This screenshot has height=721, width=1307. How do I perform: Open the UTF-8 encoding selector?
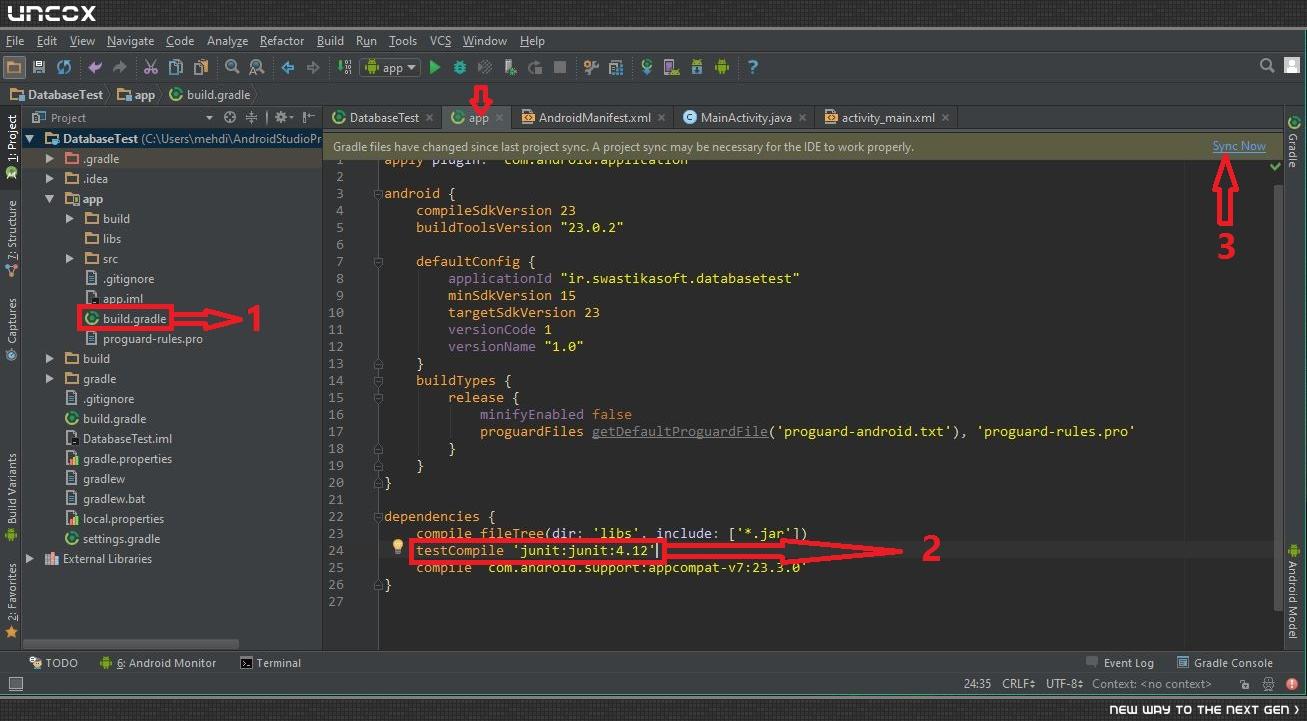(1064, 684)
